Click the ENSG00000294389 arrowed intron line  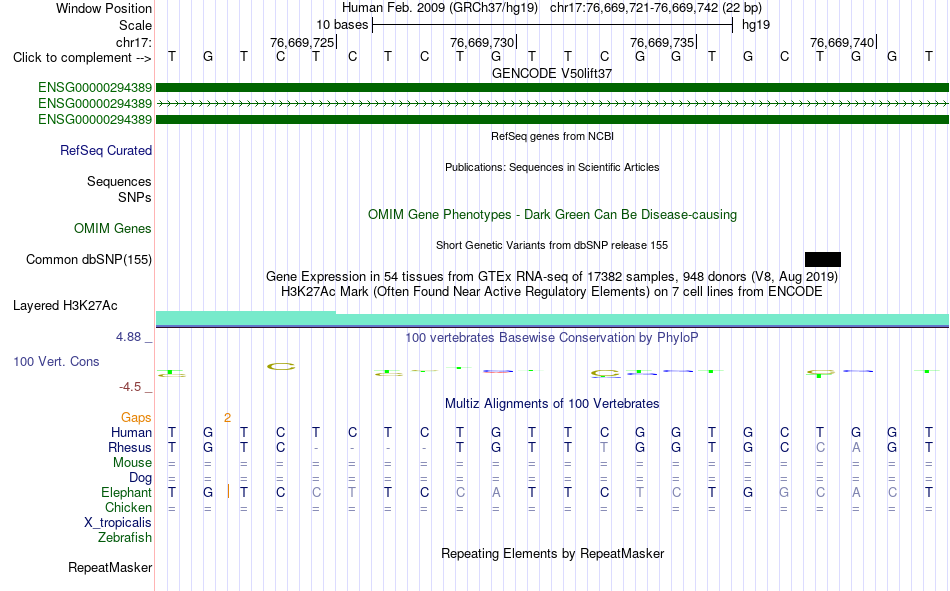point(552,104)
